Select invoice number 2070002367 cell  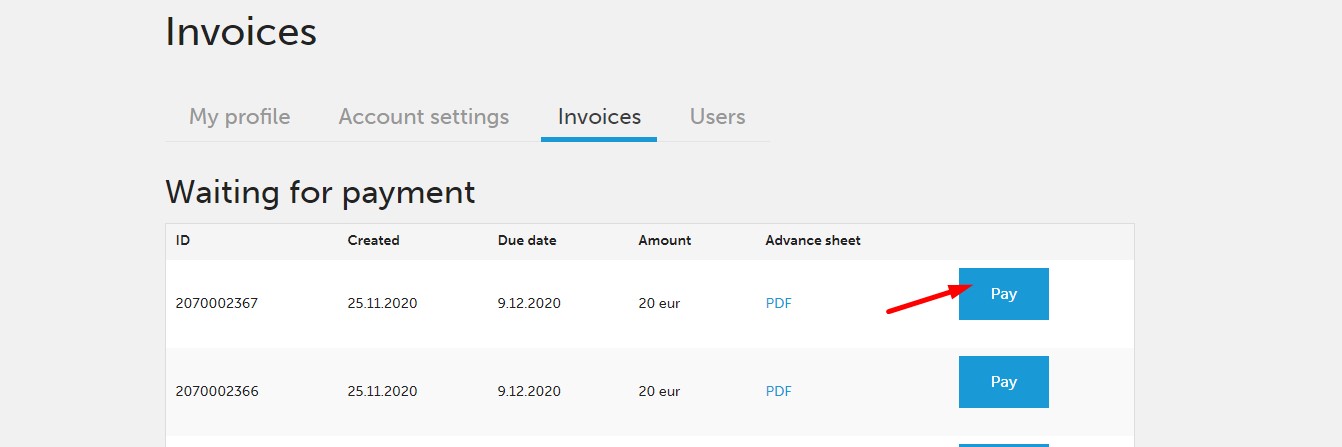tap(217, 304)
